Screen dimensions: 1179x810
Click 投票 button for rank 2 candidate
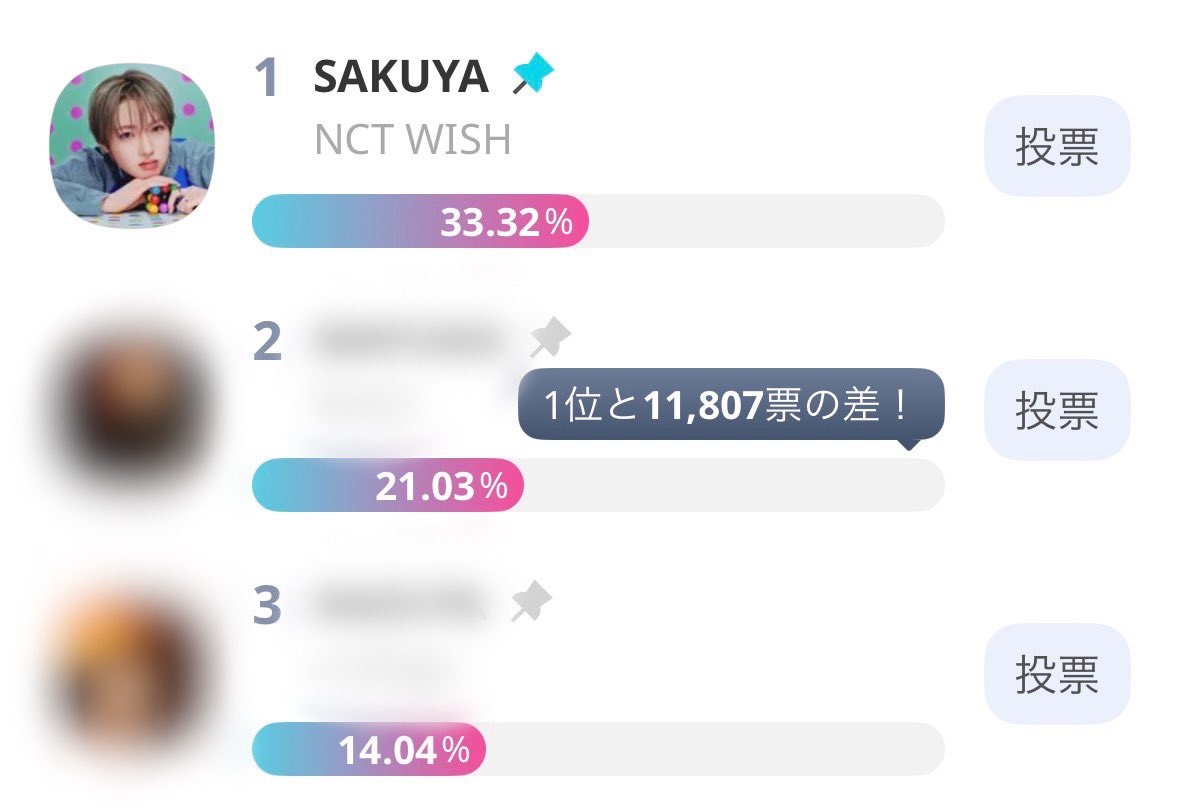1056,410
